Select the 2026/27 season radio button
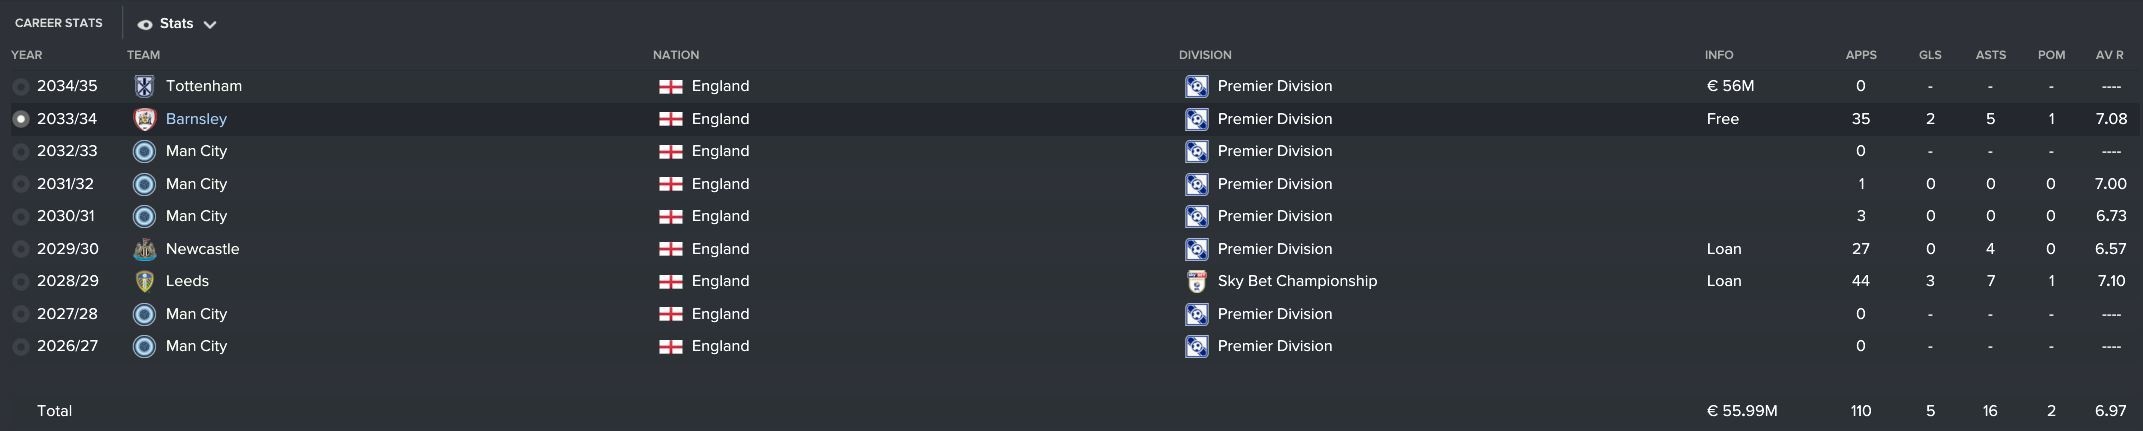2143x431 pixels. click(20, 347)
